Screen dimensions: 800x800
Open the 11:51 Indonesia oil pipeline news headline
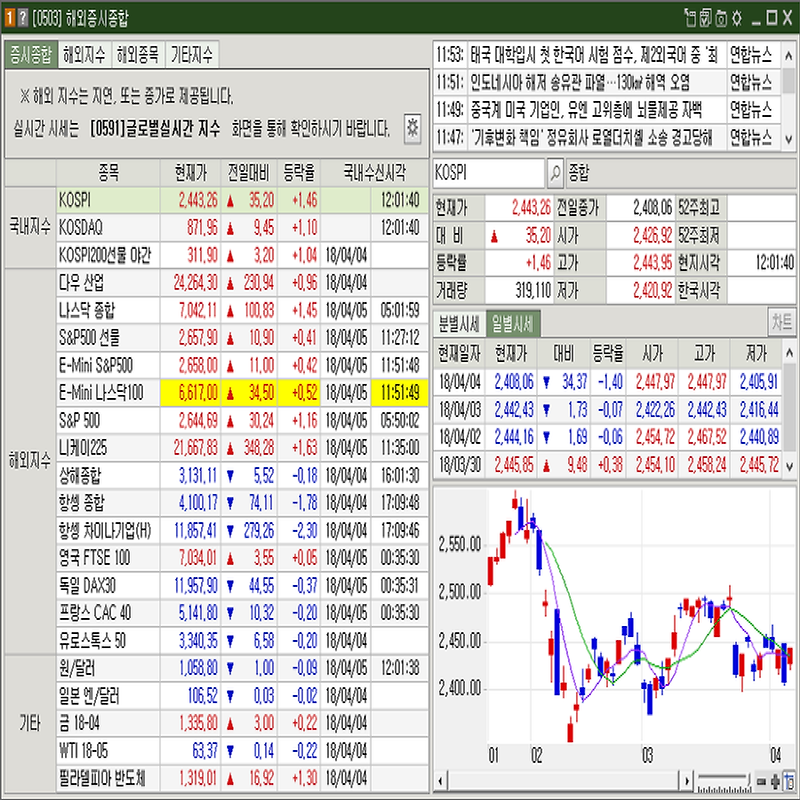tap(580, 82)
